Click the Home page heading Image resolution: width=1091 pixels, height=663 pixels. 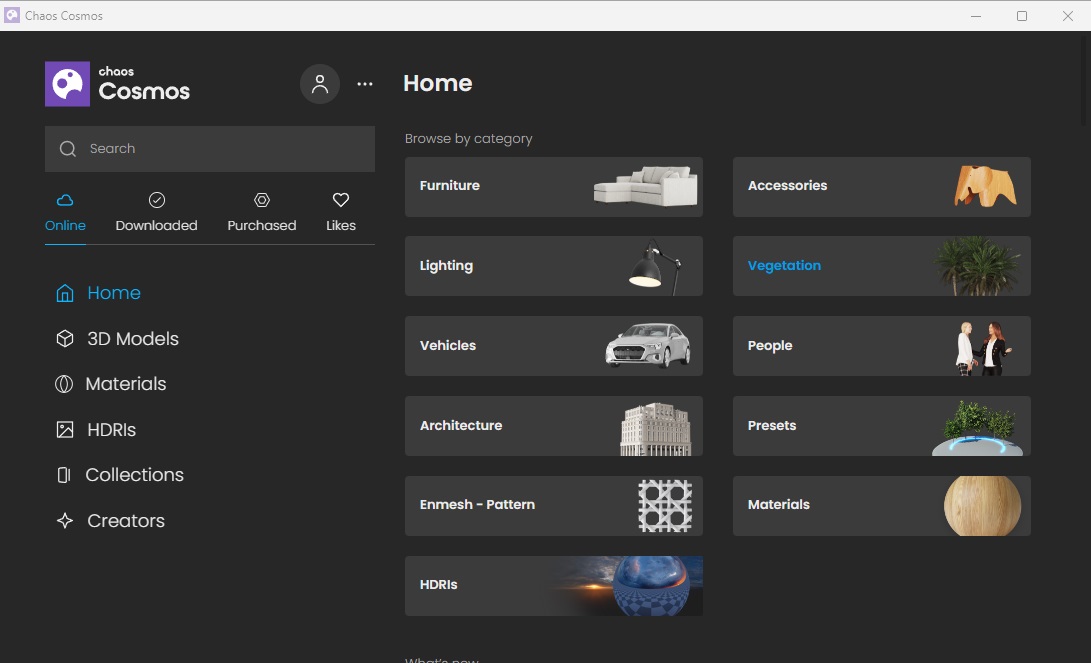tap(438, 83)
